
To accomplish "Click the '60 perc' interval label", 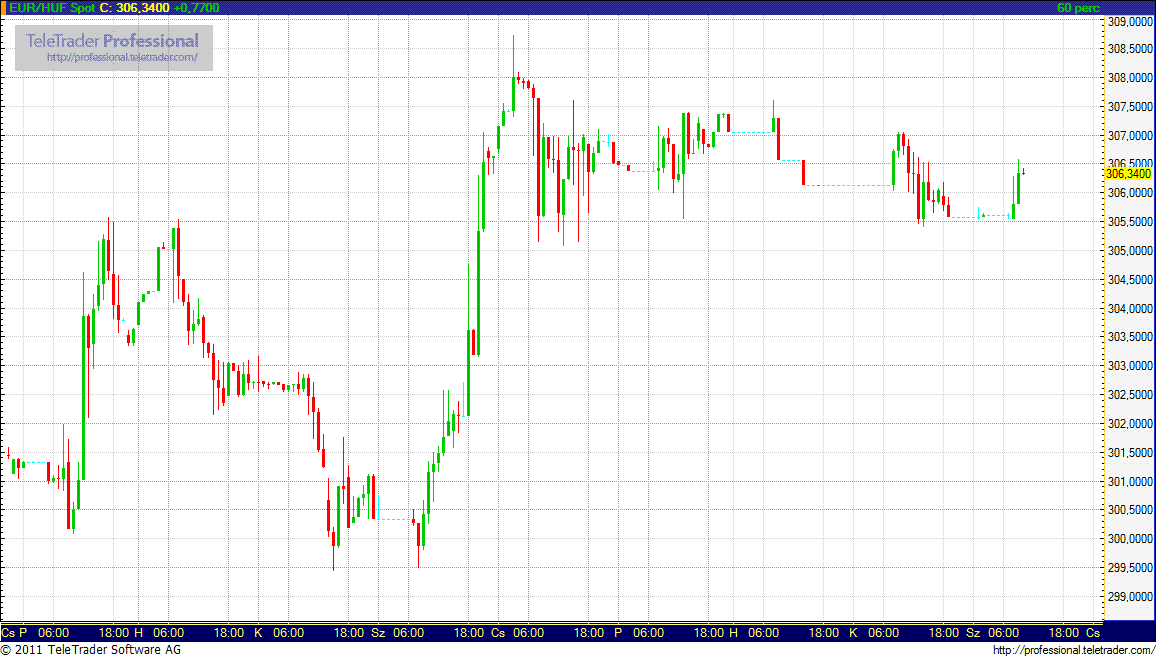I will [1078, 8].
